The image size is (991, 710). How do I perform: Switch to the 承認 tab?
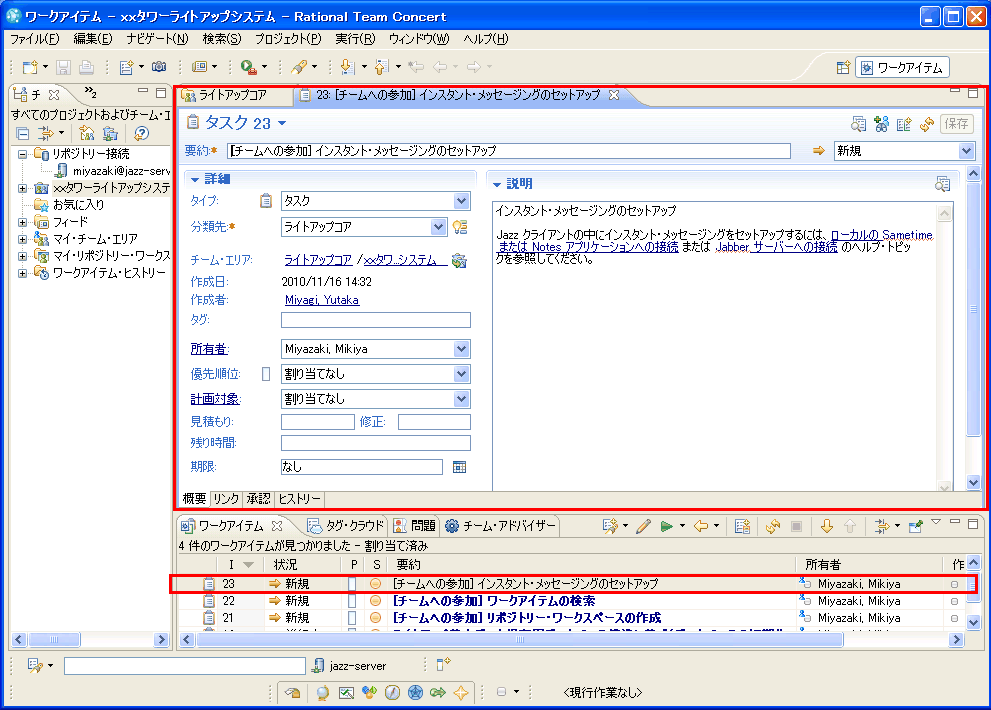[258, 499]
